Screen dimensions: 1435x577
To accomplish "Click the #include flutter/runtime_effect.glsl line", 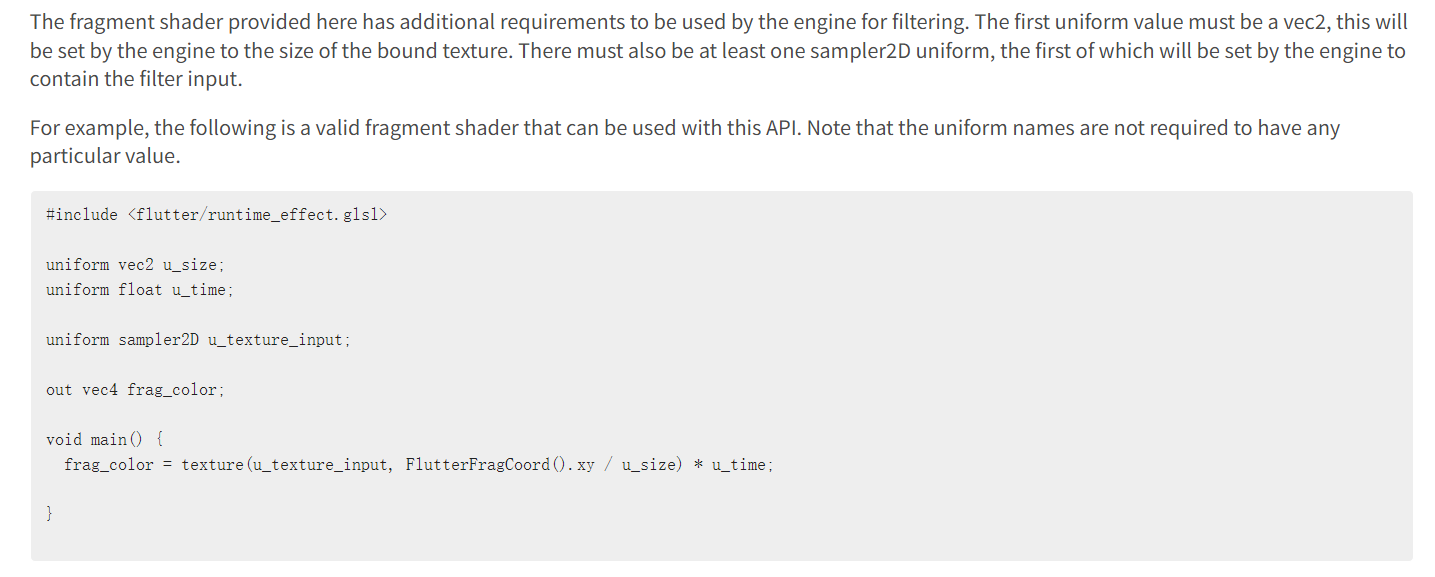I will point(216,214).
